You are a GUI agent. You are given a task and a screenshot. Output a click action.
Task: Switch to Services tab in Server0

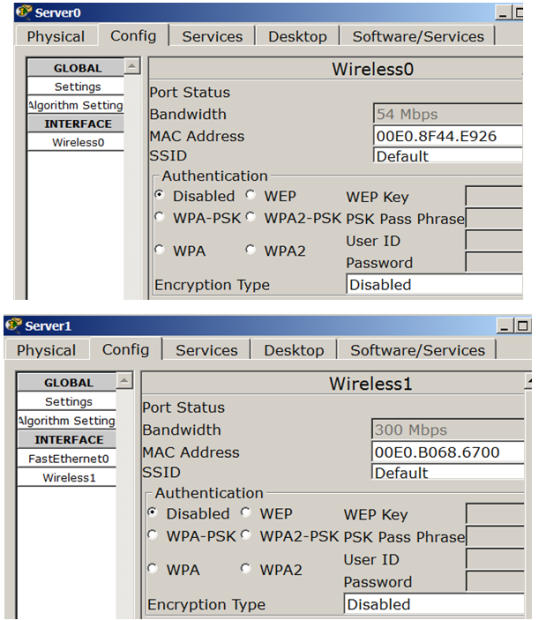click(x=212, y=36)
